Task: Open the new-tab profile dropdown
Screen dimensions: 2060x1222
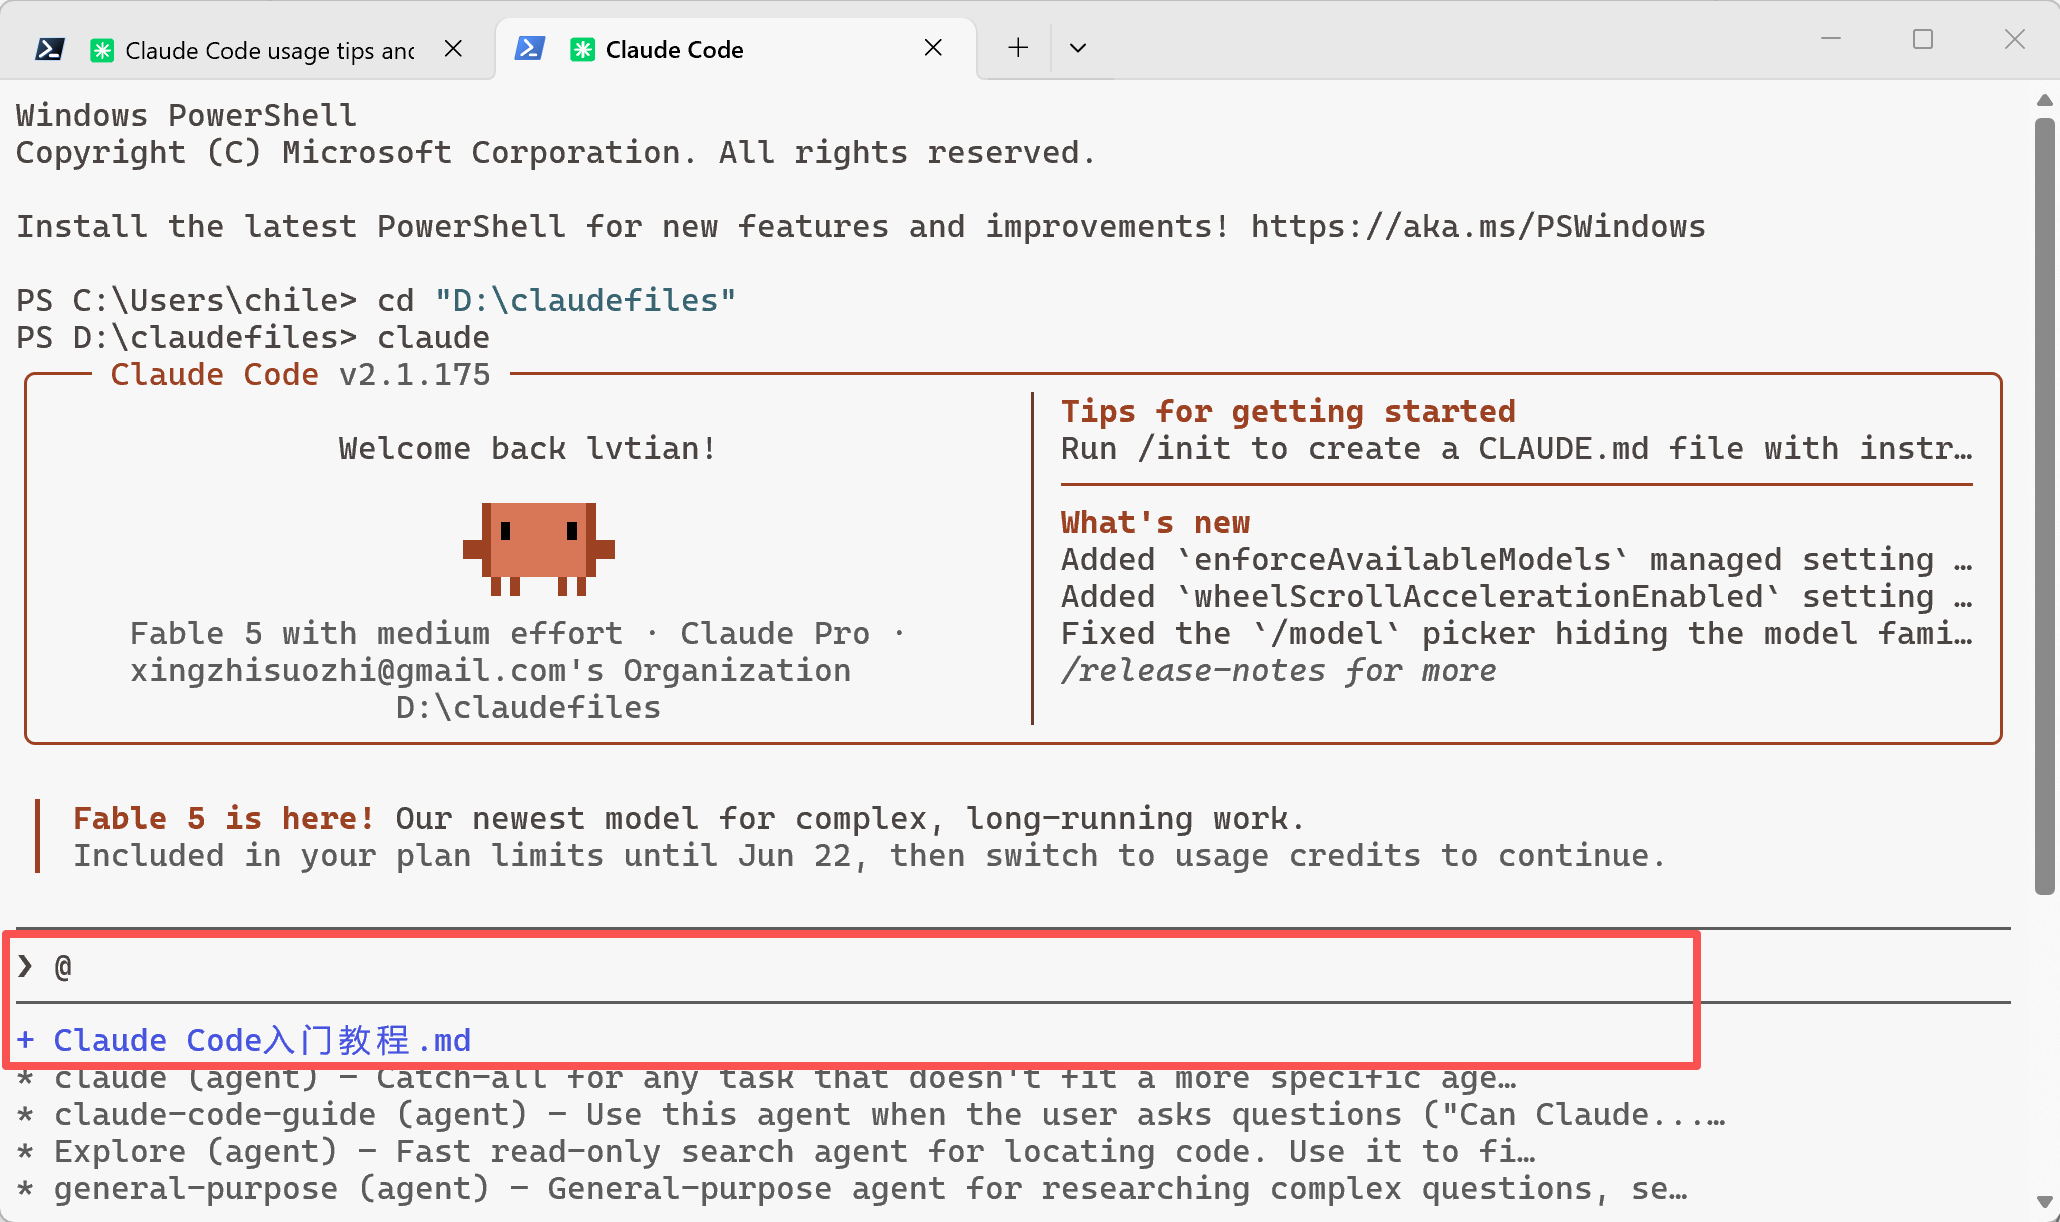Action: 1077,48
